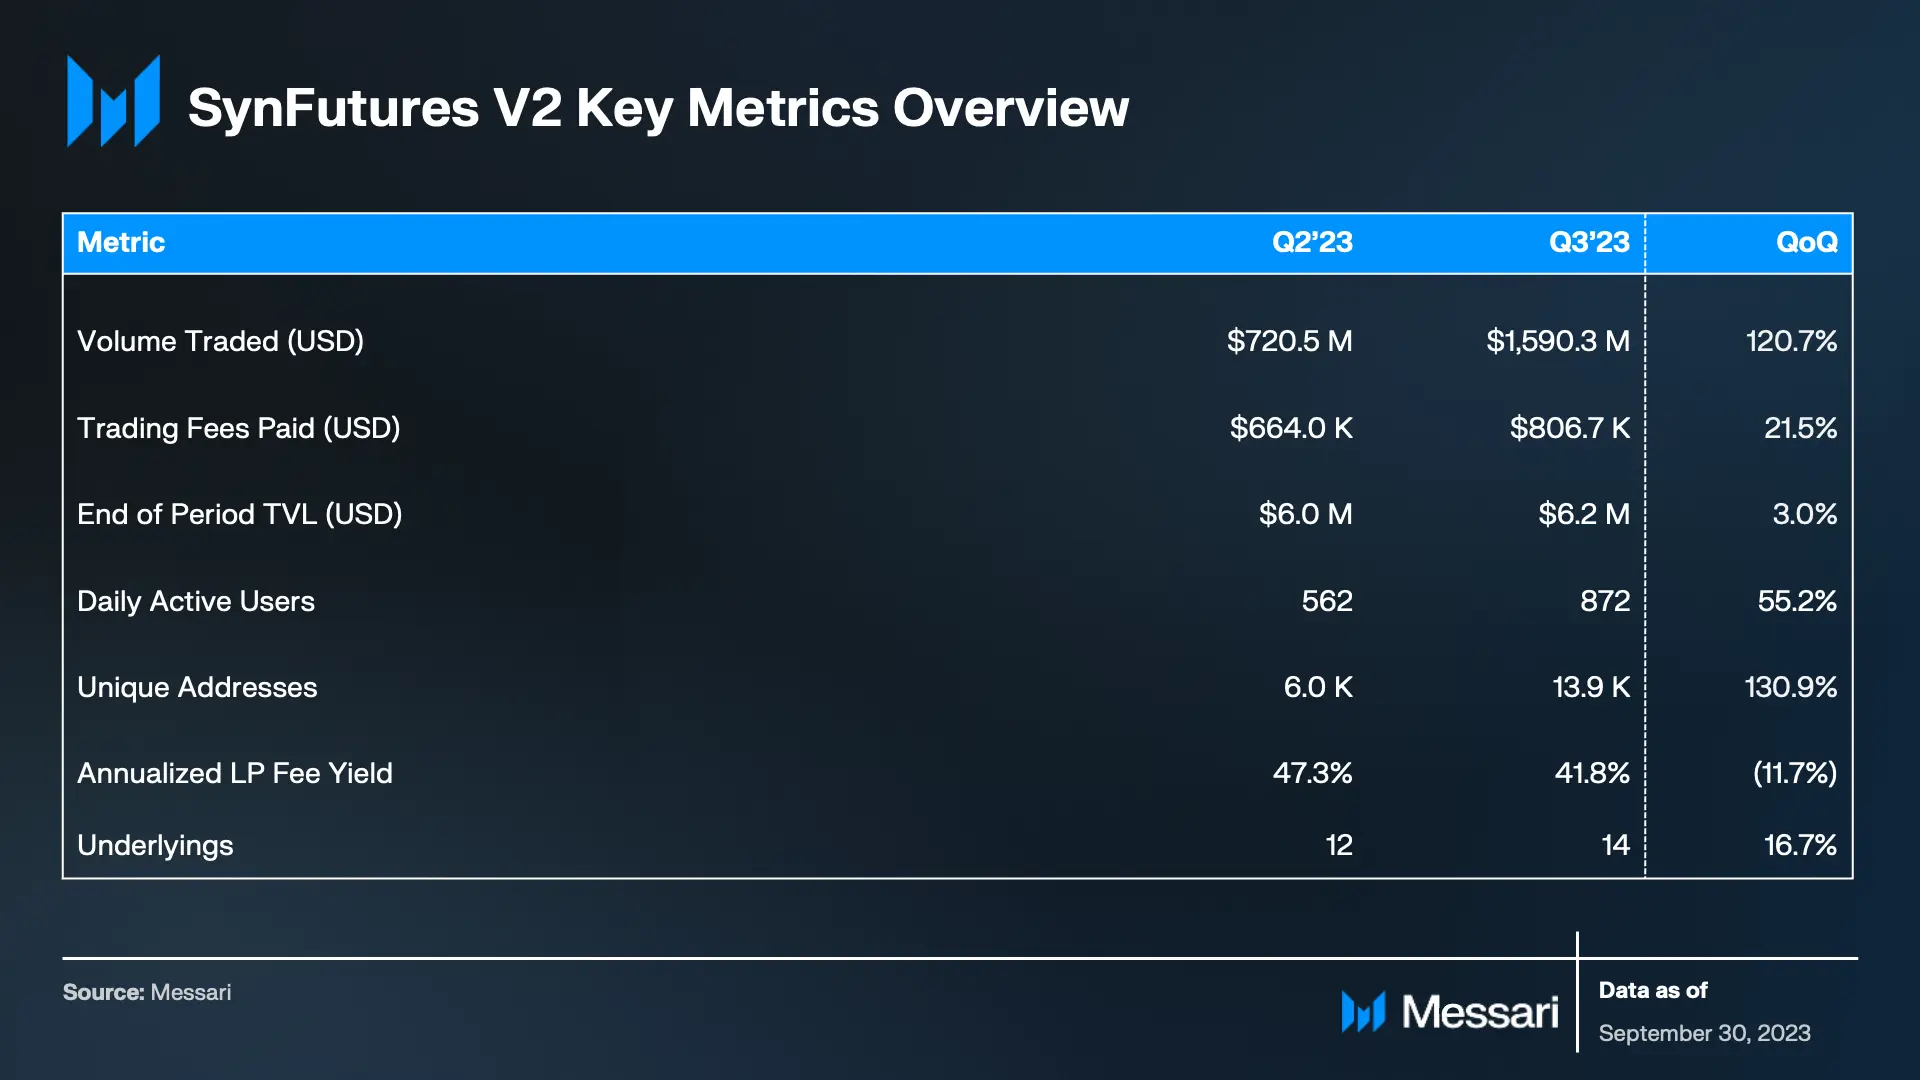This screenshot has height=1080, width=1920.
Task: Select the Q3'23 column header
Action: click(1589, 242)
